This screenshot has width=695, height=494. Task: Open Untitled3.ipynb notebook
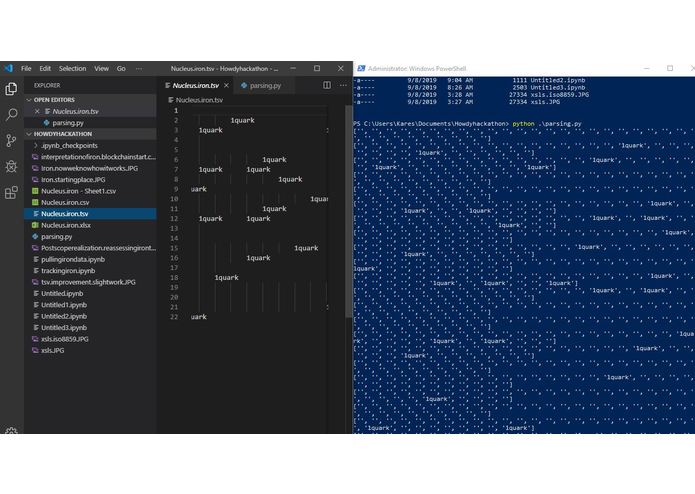[90, 327]
